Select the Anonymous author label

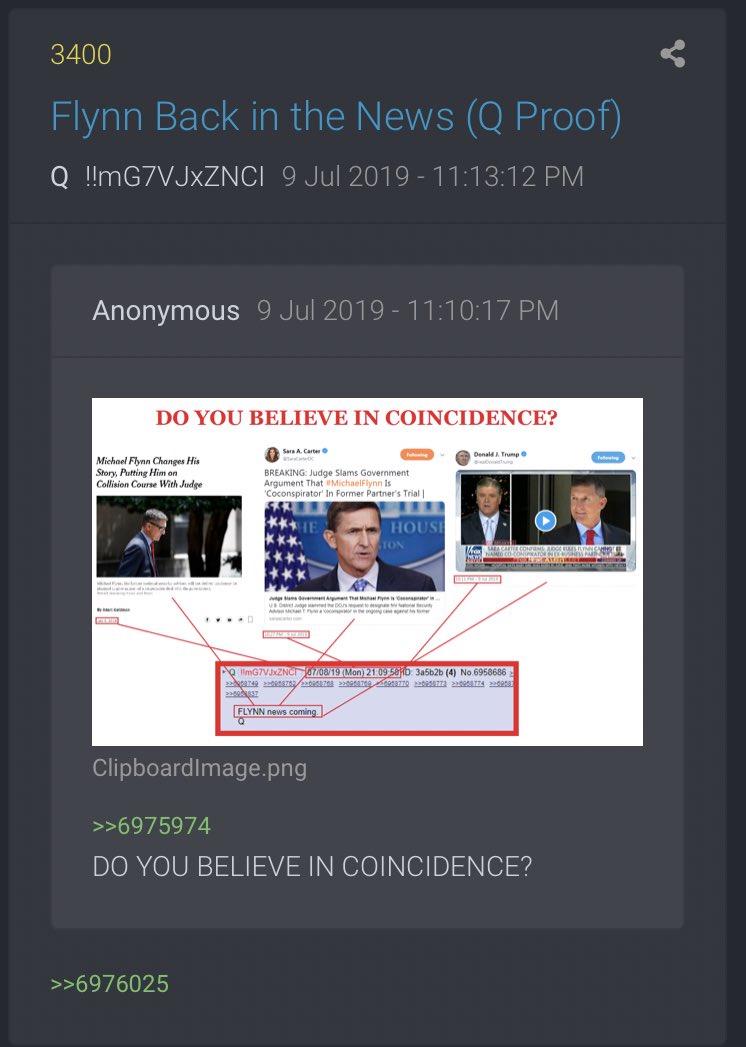tap(166, 310)
